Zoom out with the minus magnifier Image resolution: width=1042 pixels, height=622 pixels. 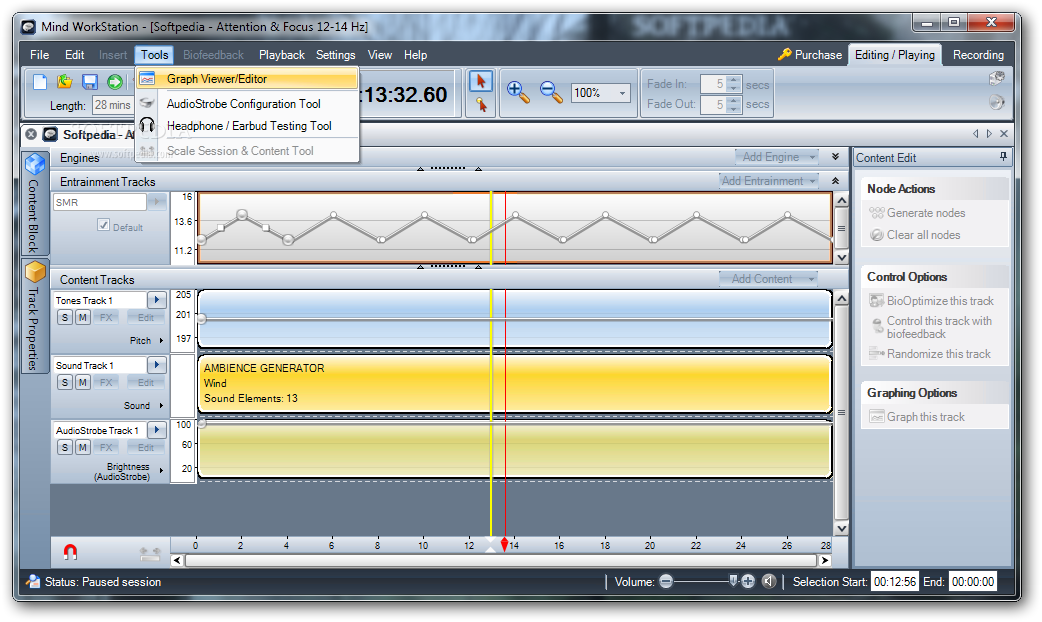pos(551,92)
